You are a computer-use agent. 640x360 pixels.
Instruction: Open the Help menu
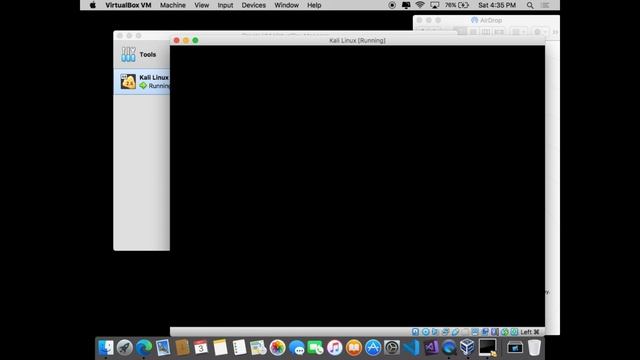(314, 5)
